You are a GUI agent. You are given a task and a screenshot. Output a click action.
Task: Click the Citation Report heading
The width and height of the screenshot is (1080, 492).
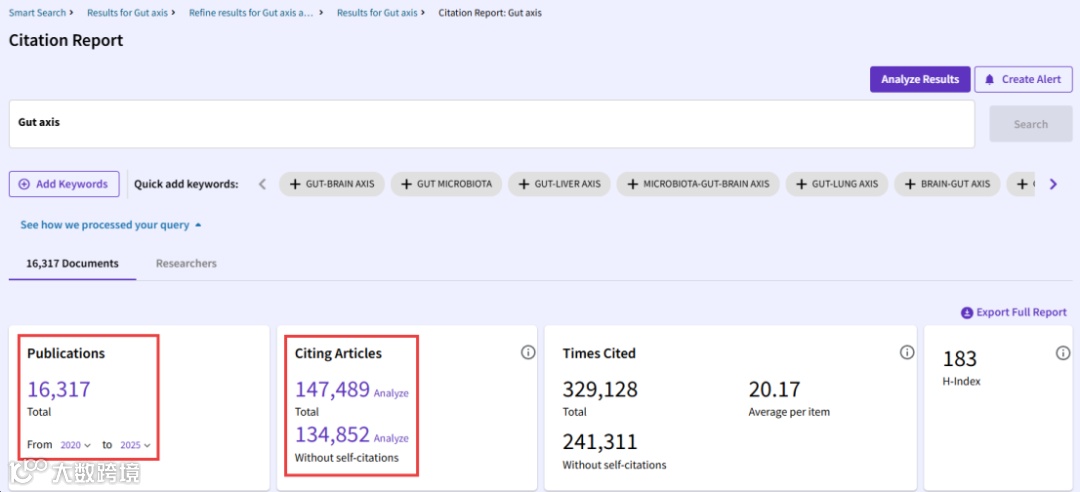click(66, 40)
